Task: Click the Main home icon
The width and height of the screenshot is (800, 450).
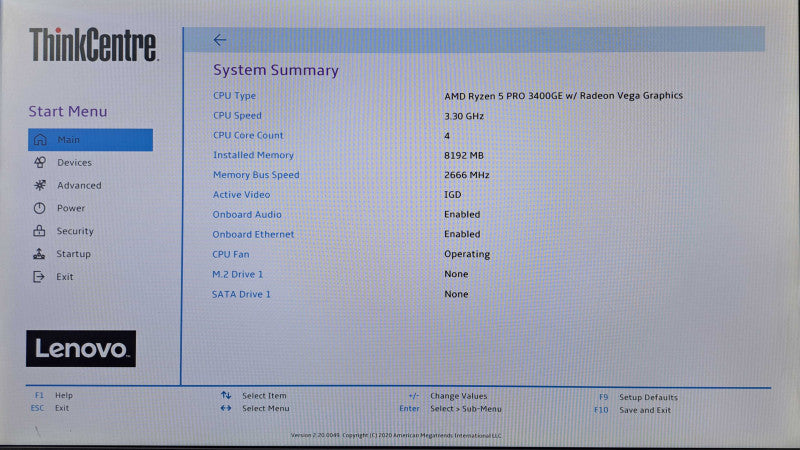Action: click(x=40, y=140)
